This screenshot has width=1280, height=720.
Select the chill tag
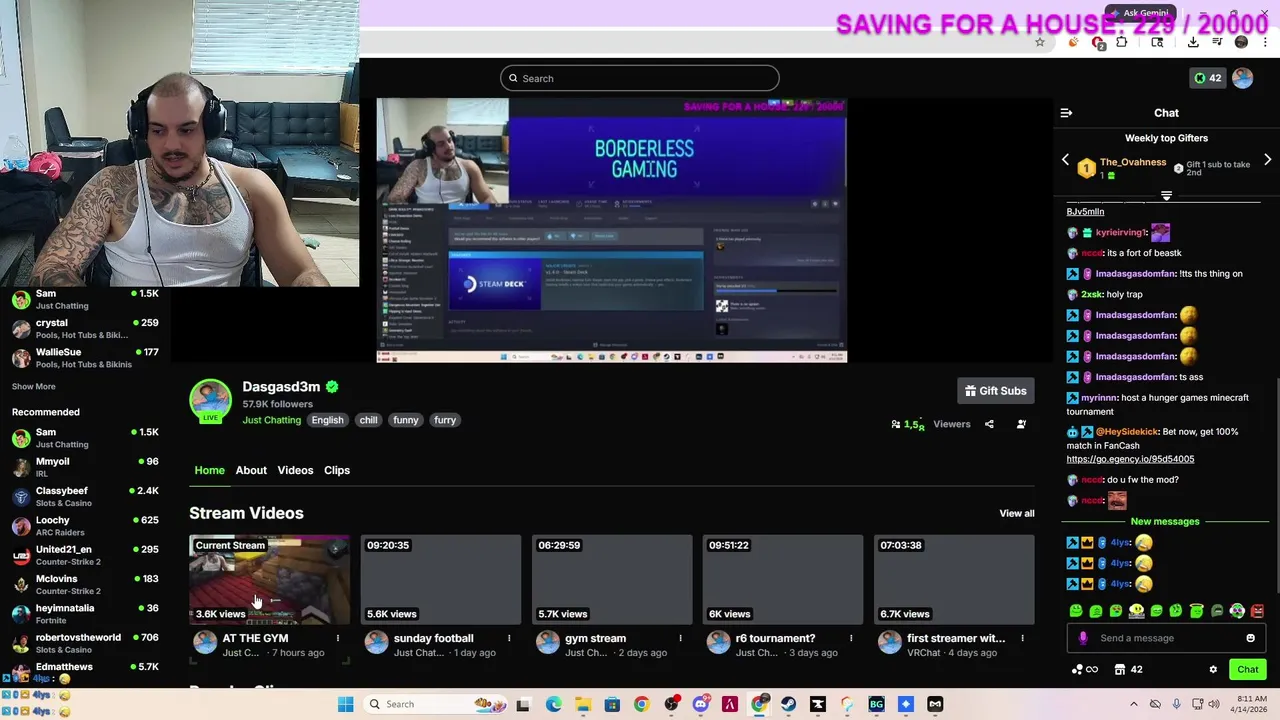coord(368,420)
